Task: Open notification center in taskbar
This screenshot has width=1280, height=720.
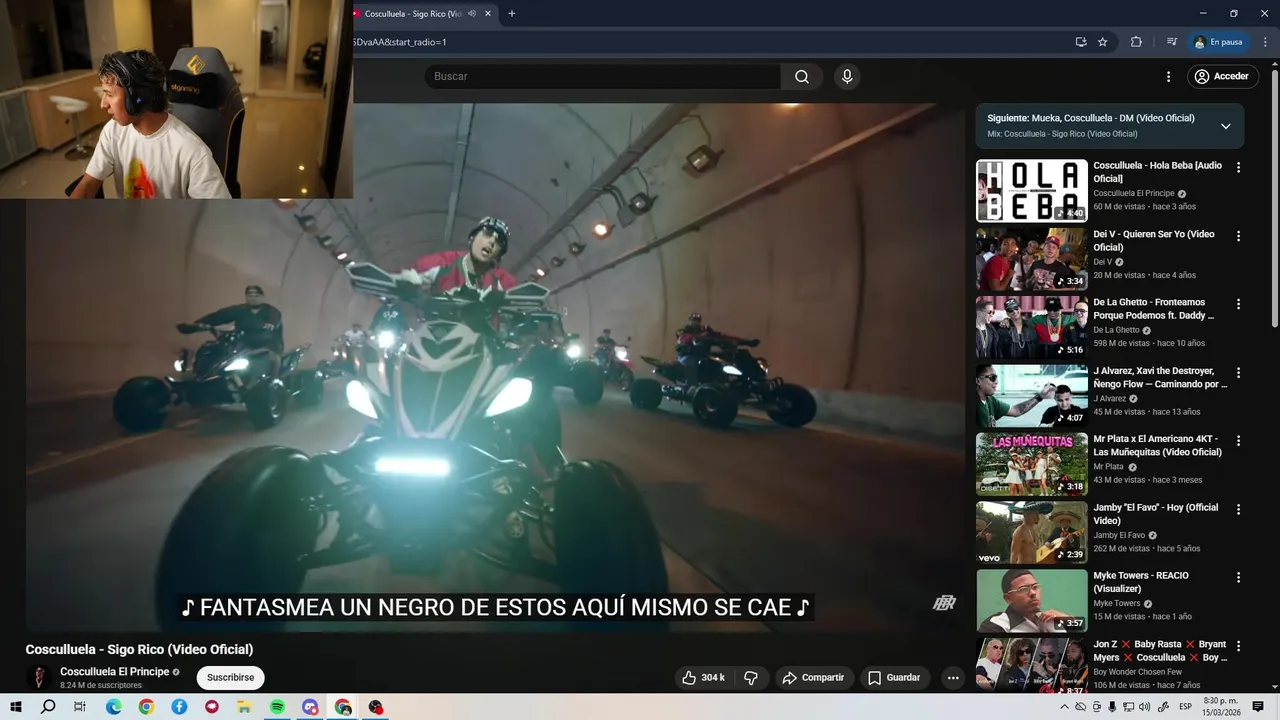Action: pyautogui.click(x=1258, y=707)
